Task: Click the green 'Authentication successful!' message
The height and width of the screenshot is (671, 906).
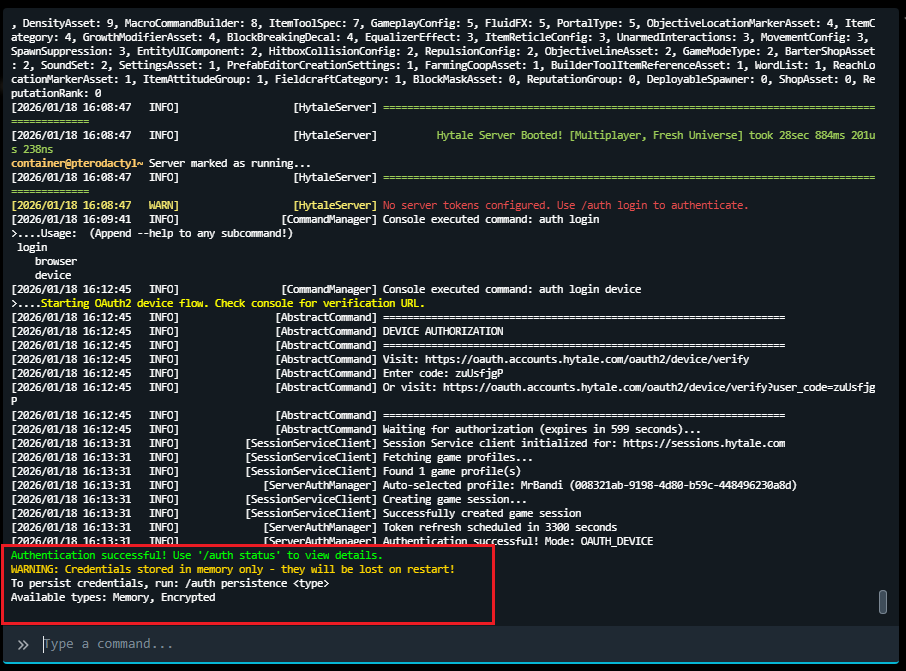Action: pos(196,555)
